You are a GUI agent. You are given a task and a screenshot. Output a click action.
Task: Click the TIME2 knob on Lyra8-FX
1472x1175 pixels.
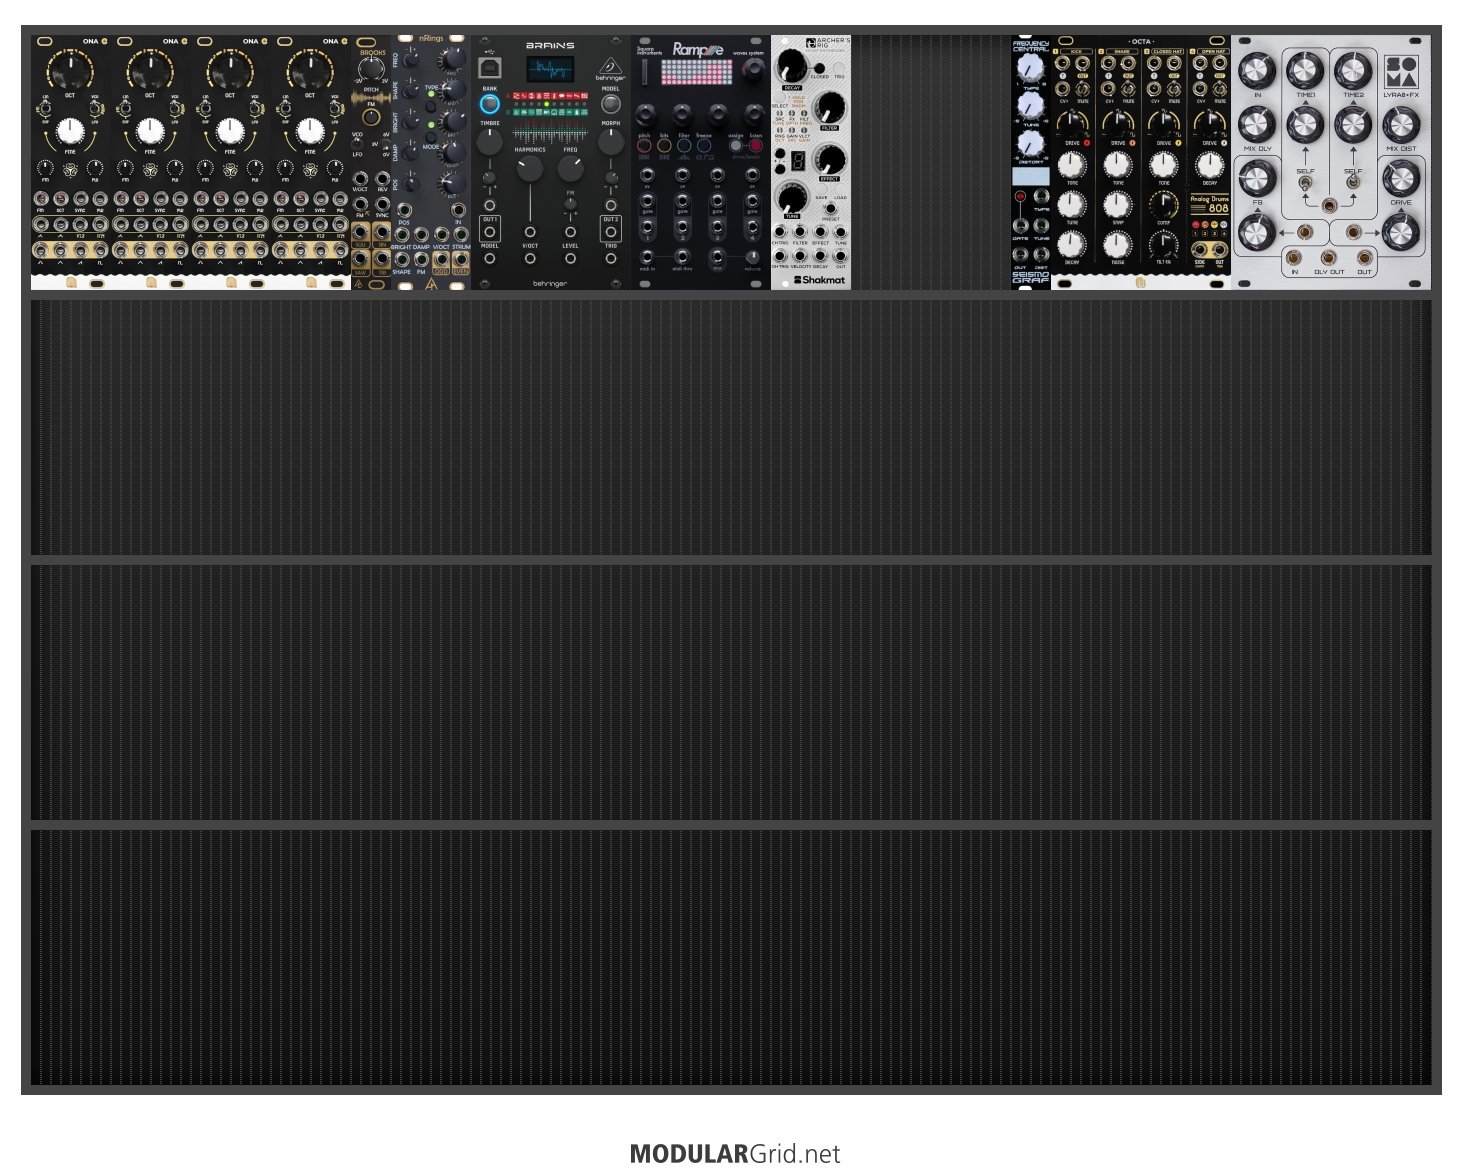[x=1353, y=71]
